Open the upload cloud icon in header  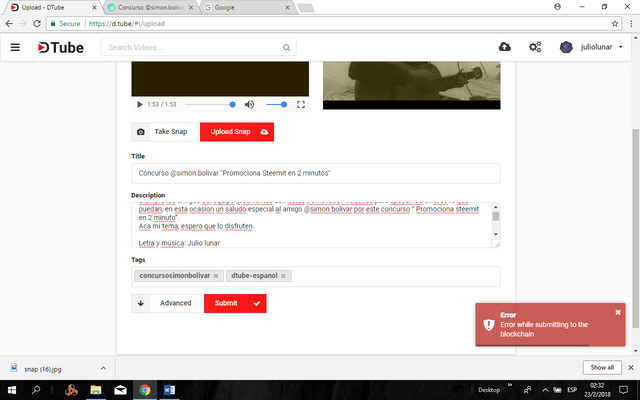pos(505,47)
